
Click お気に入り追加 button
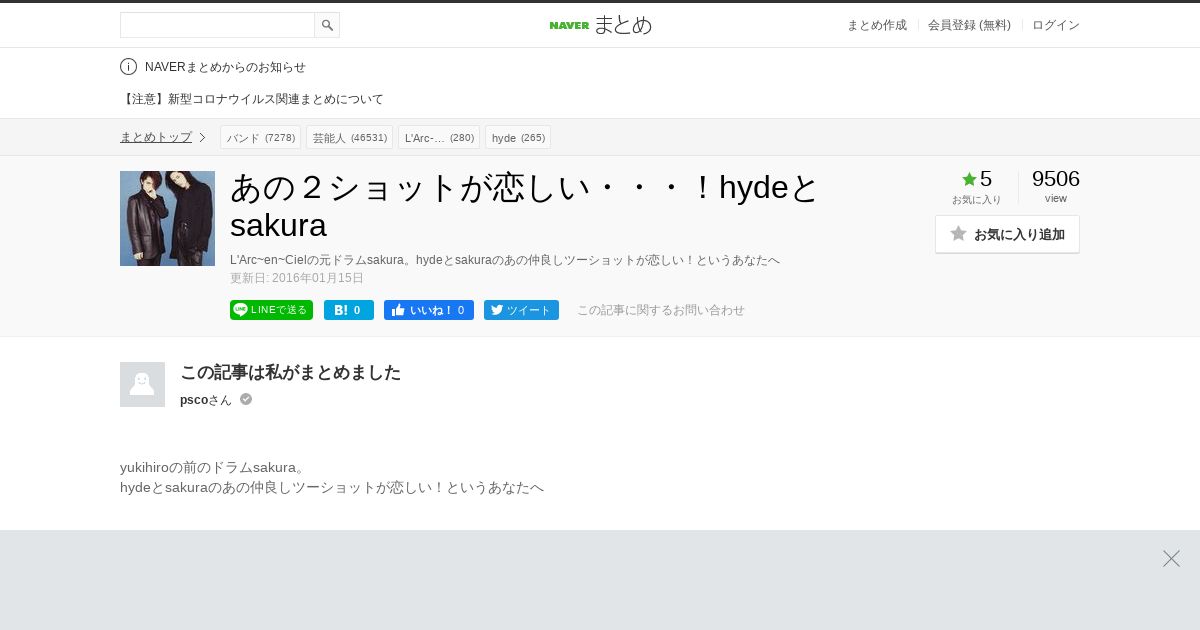click(x=1007, y=234)
